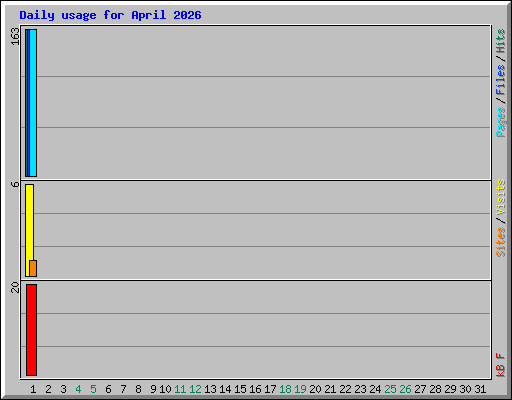
Task: Click the 6 axis value for visits
Action: pos(15,184)
